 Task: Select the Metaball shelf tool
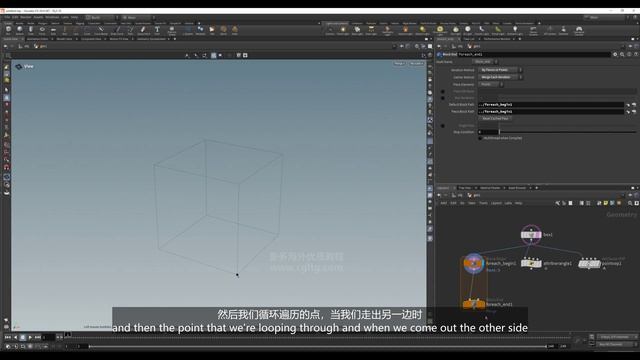point(200,30)
